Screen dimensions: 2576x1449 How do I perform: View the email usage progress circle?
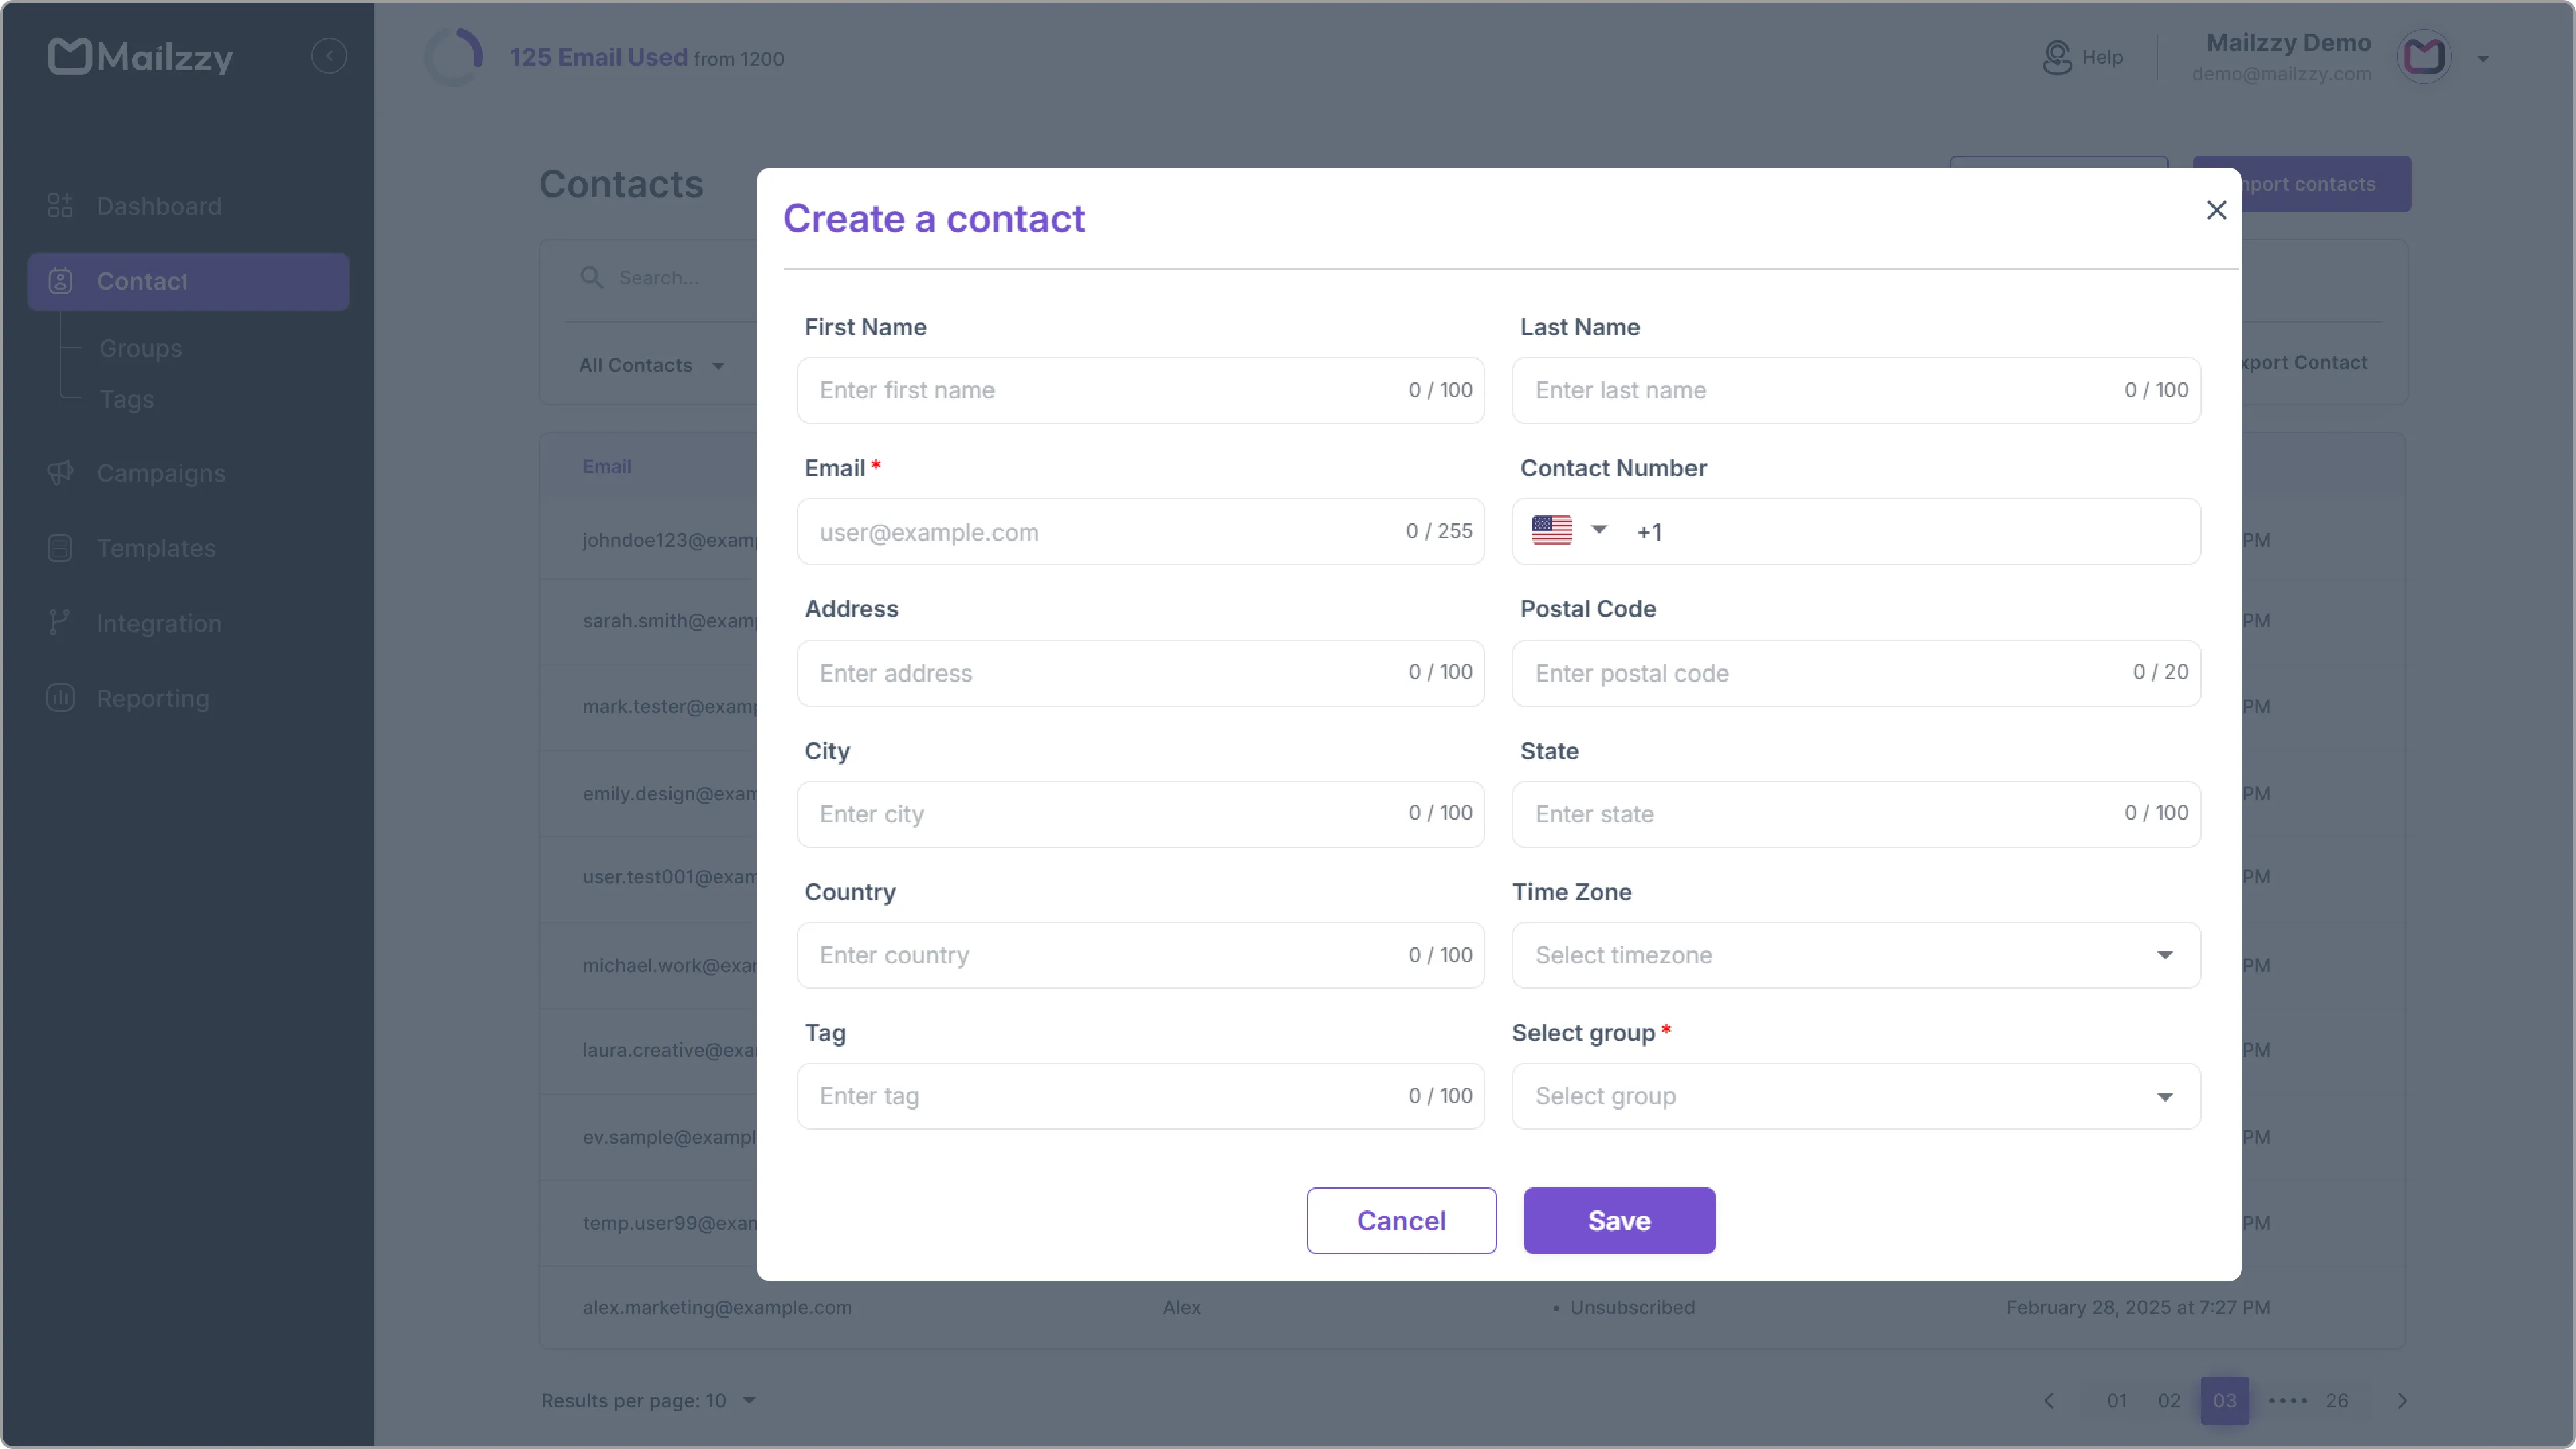point(453,57)
